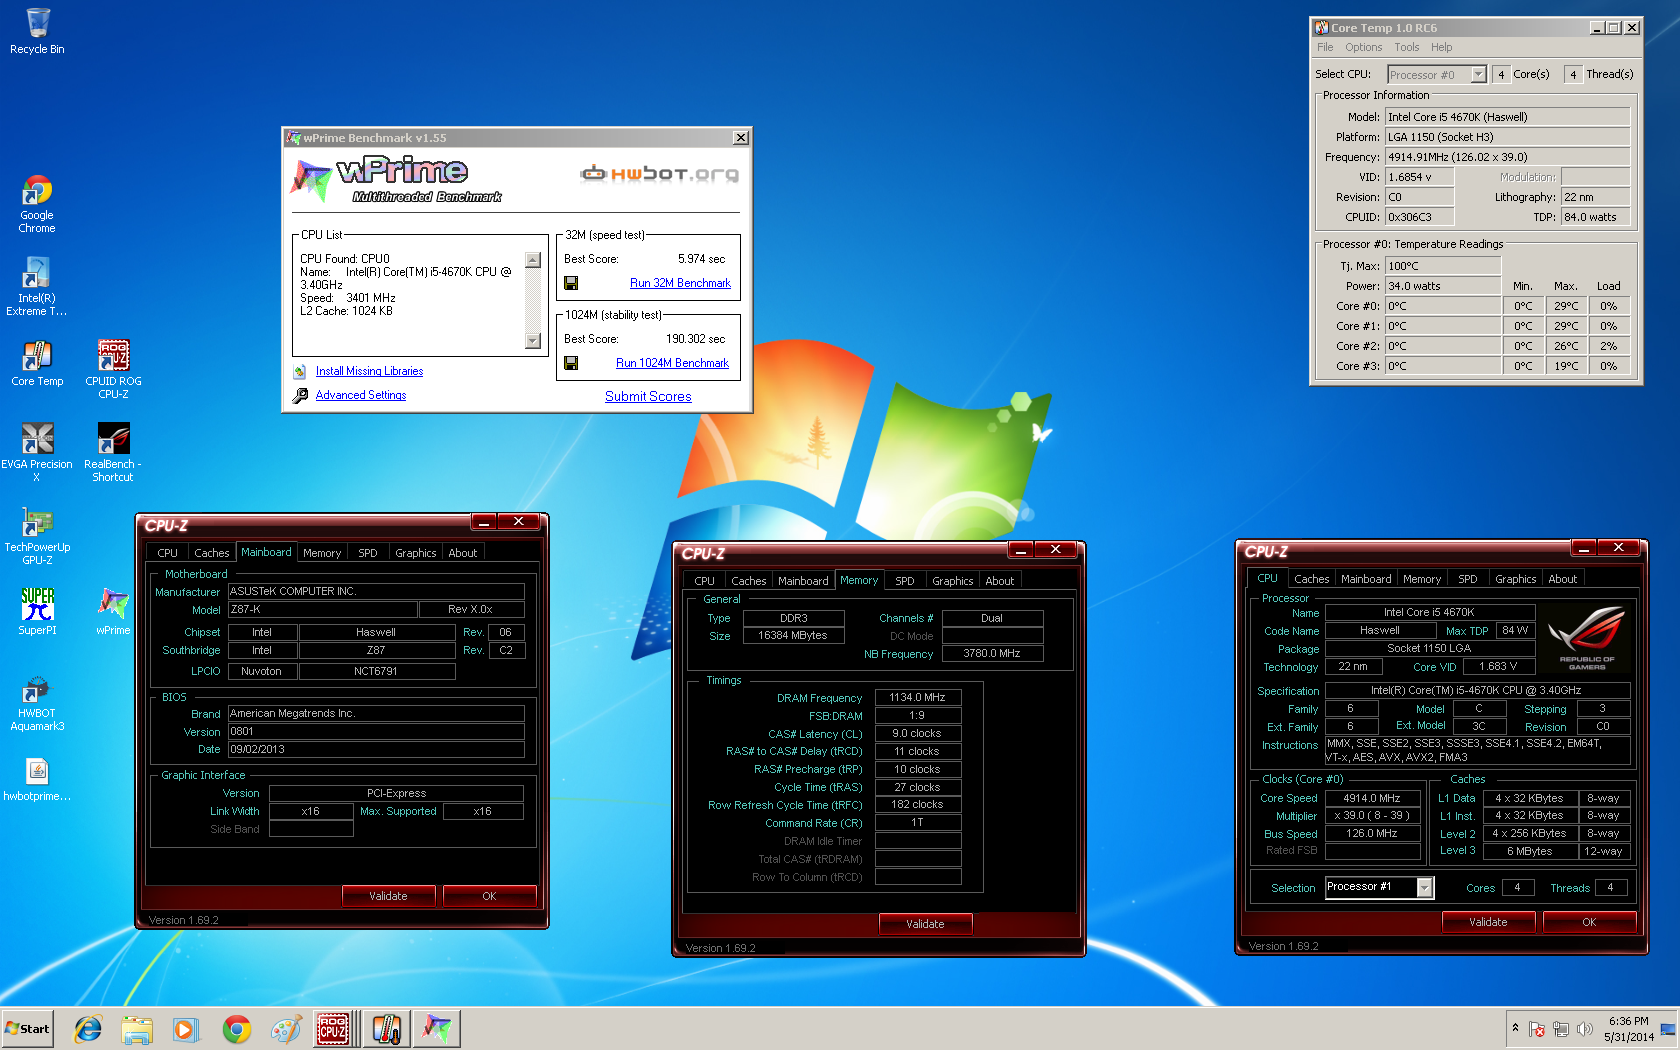Expand the Processor #1 selection dropdown in CPU-Z

[1425, 887]
